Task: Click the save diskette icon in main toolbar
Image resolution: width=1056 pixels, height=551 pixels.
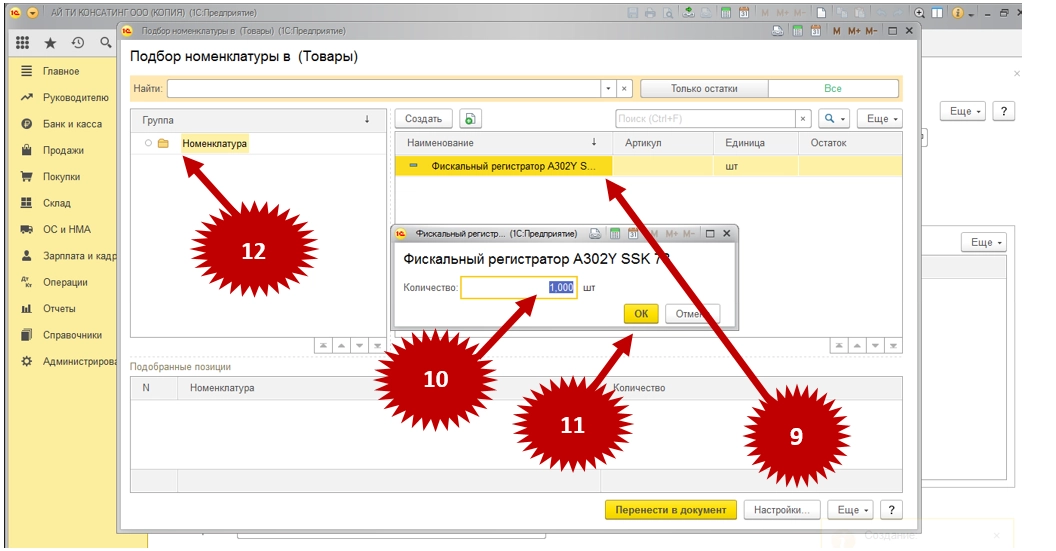Action: pyautogui.click(x=632, y=13)
